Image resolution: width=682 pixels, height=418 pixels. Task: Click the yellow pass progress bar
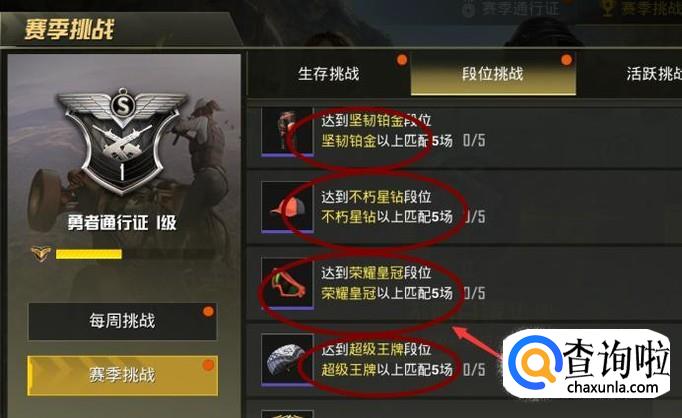[x=89, y=254]
